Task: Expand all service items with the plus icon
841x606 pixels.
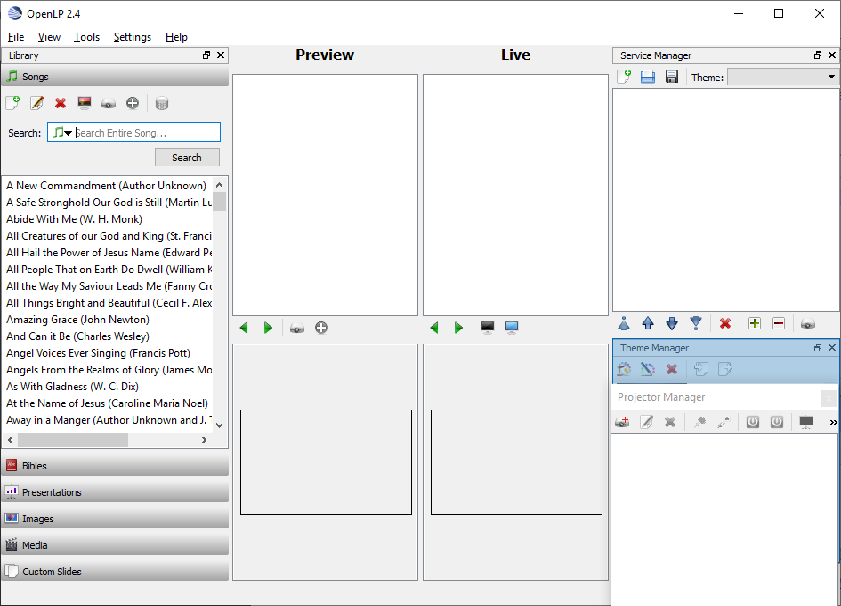Action: tap(754, 323)
